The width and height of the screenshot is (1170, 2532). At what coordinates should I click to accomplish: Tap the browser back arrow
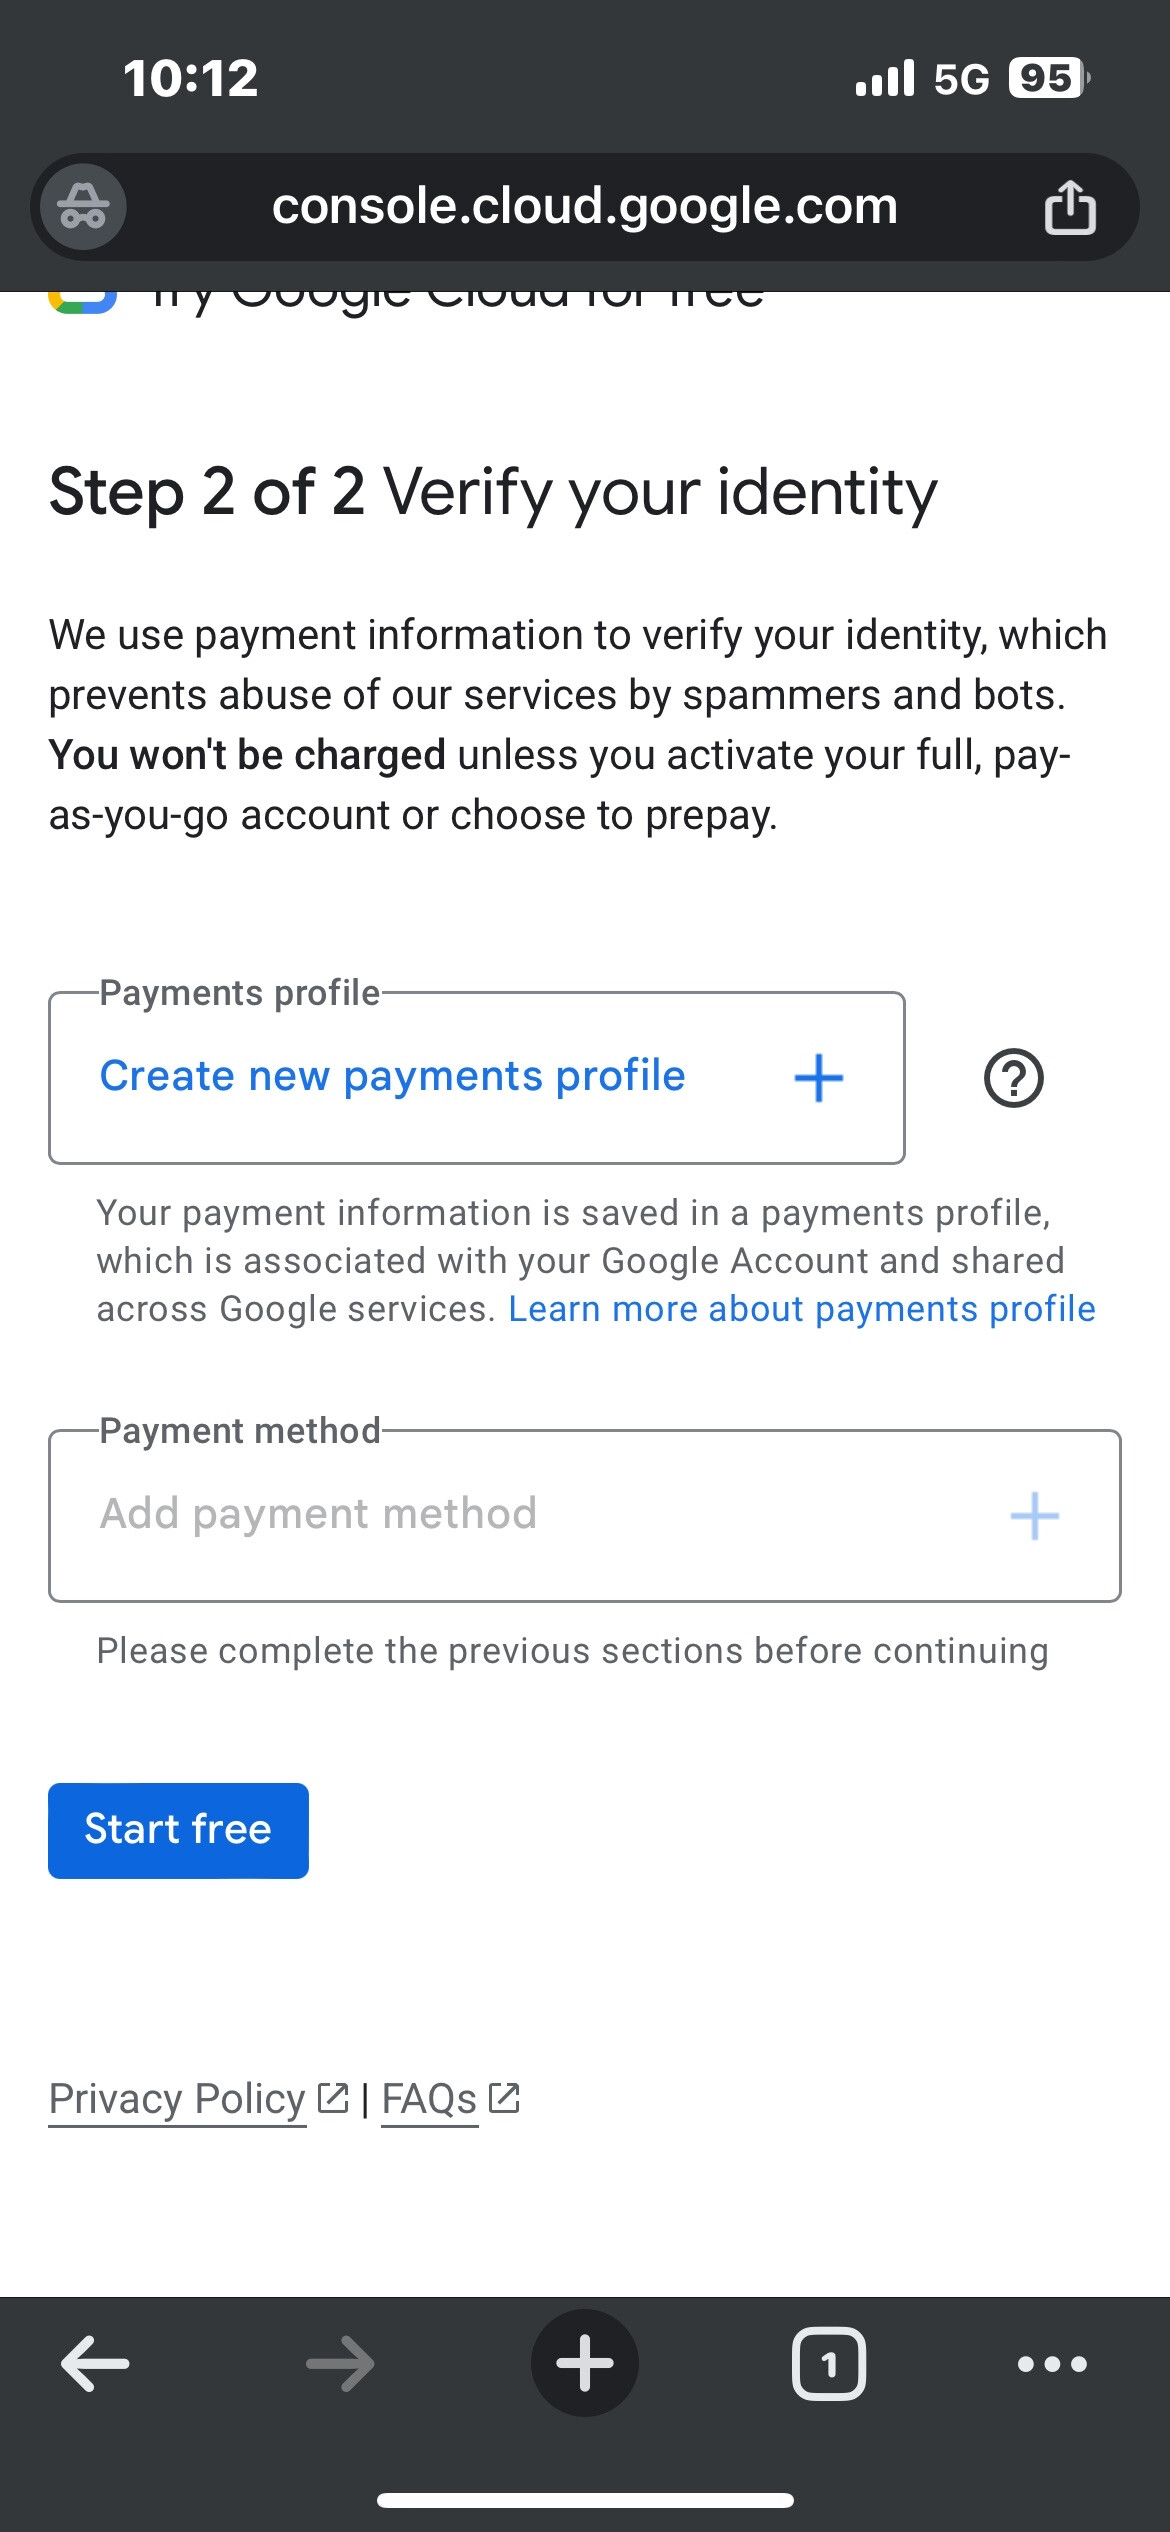coord(96,2364)
